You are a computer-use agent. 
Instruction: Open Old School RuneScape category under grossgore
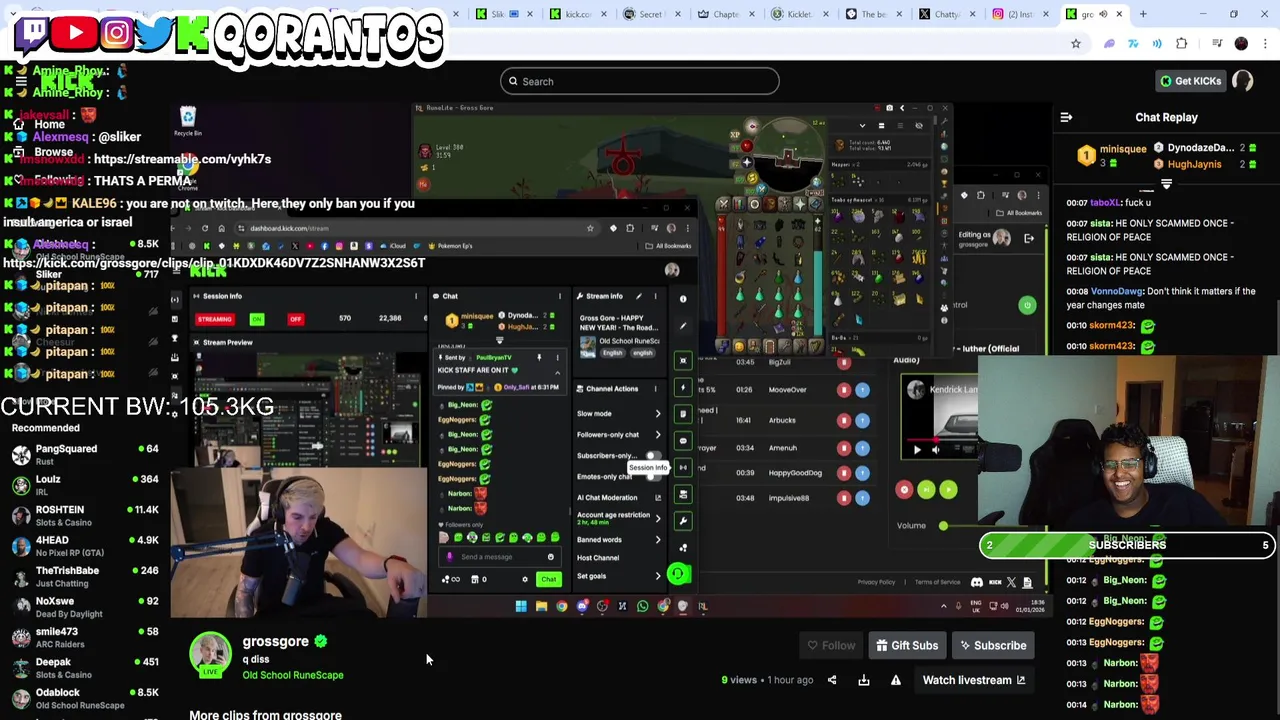click(292, 675)
